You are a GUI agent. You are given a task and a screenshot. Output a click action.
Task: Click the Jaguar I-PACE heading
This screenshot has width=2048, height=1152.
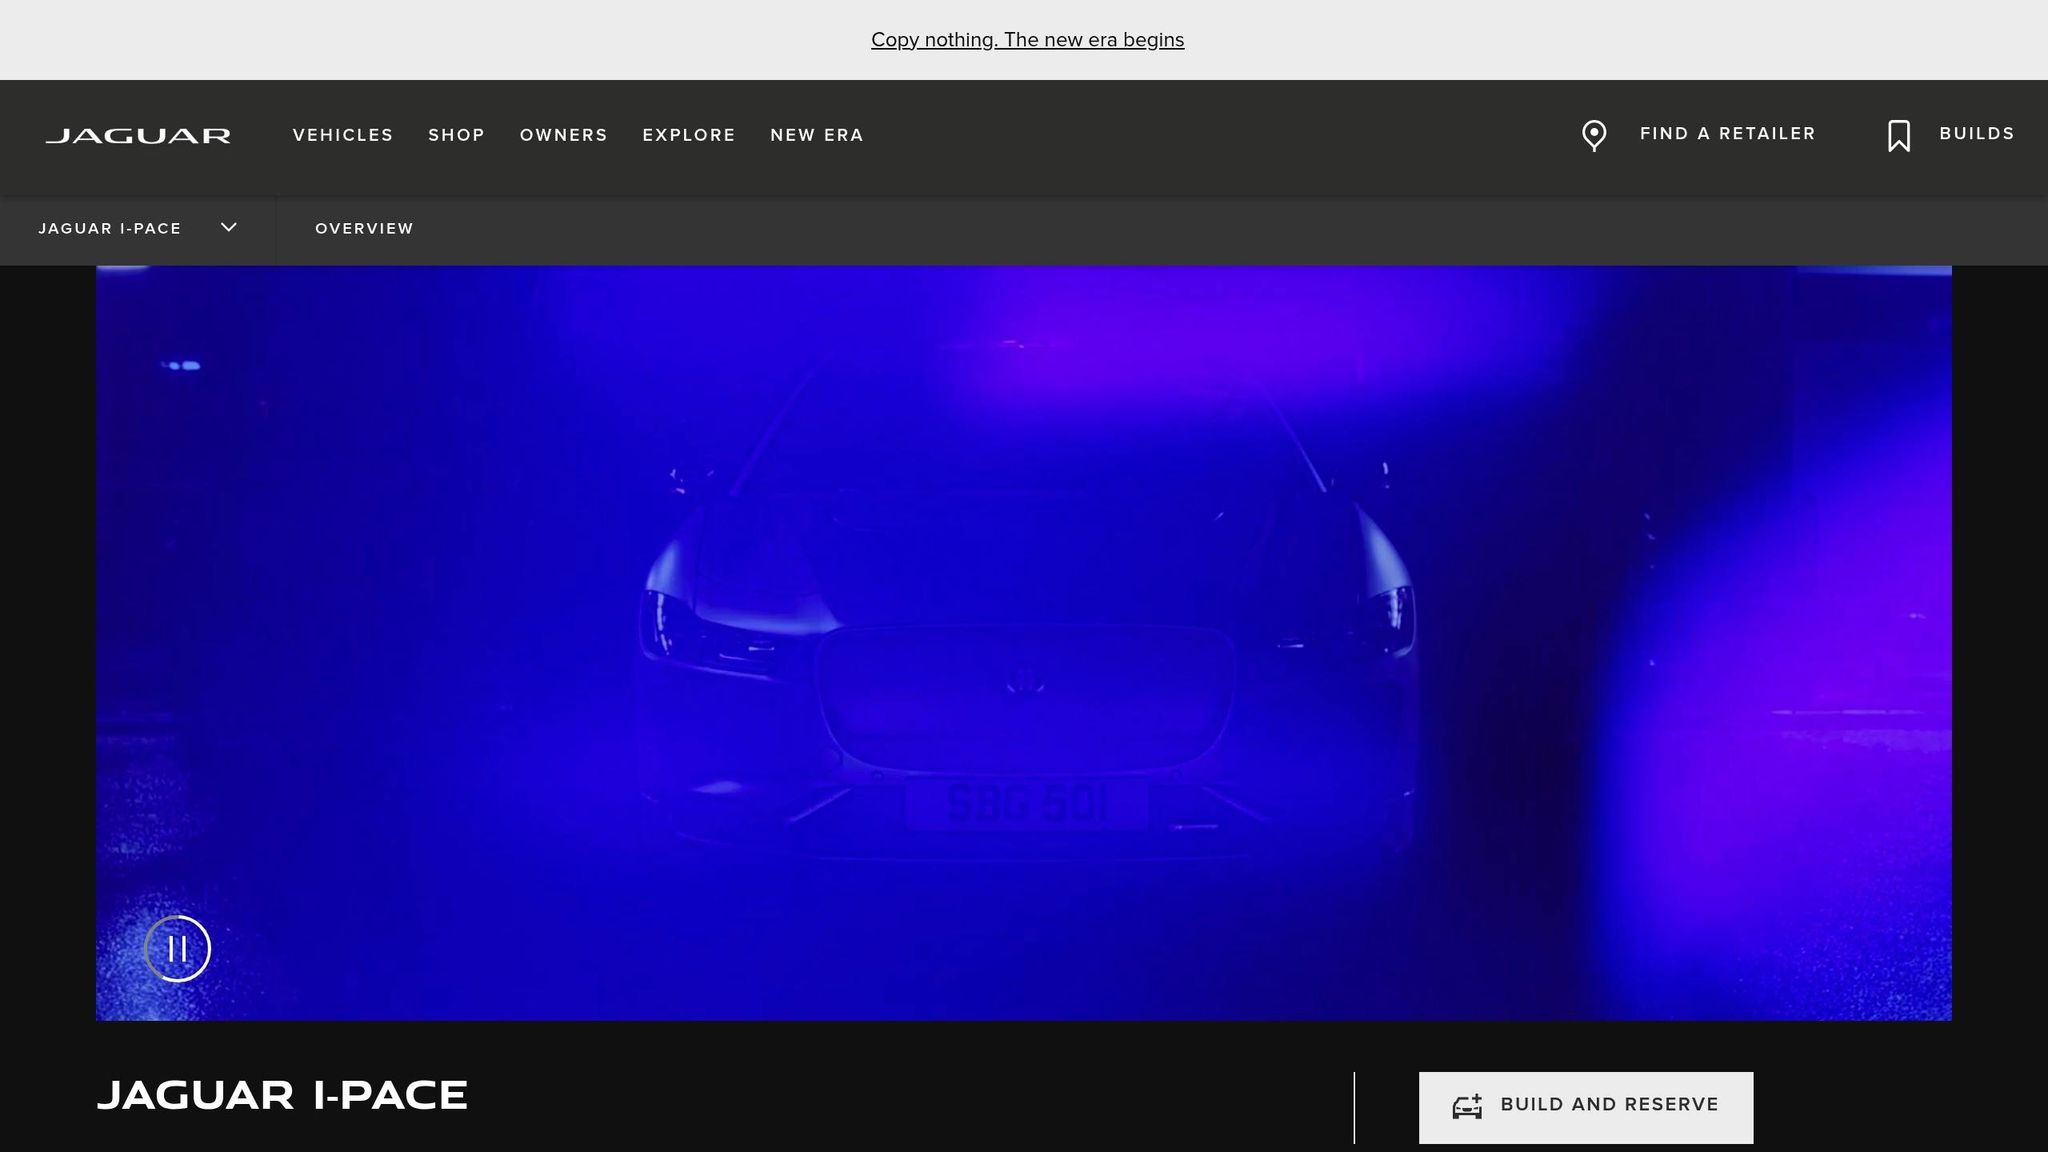282,1095
